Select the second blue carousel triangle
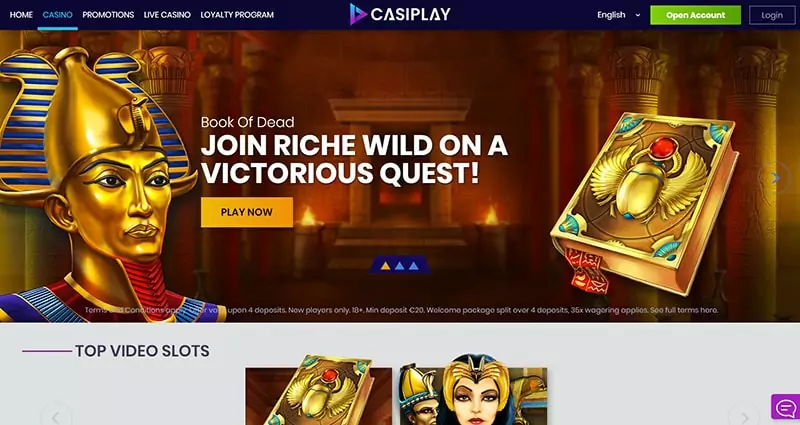800x425 pixels. (x=399, y=266)
